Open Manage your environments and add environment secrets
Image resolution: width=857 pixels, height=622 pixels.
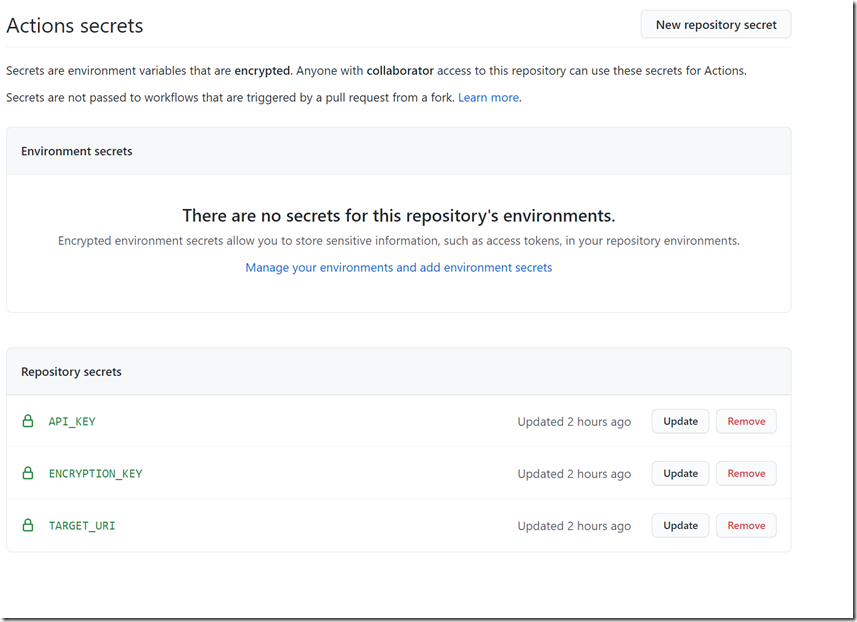(398, 268)
